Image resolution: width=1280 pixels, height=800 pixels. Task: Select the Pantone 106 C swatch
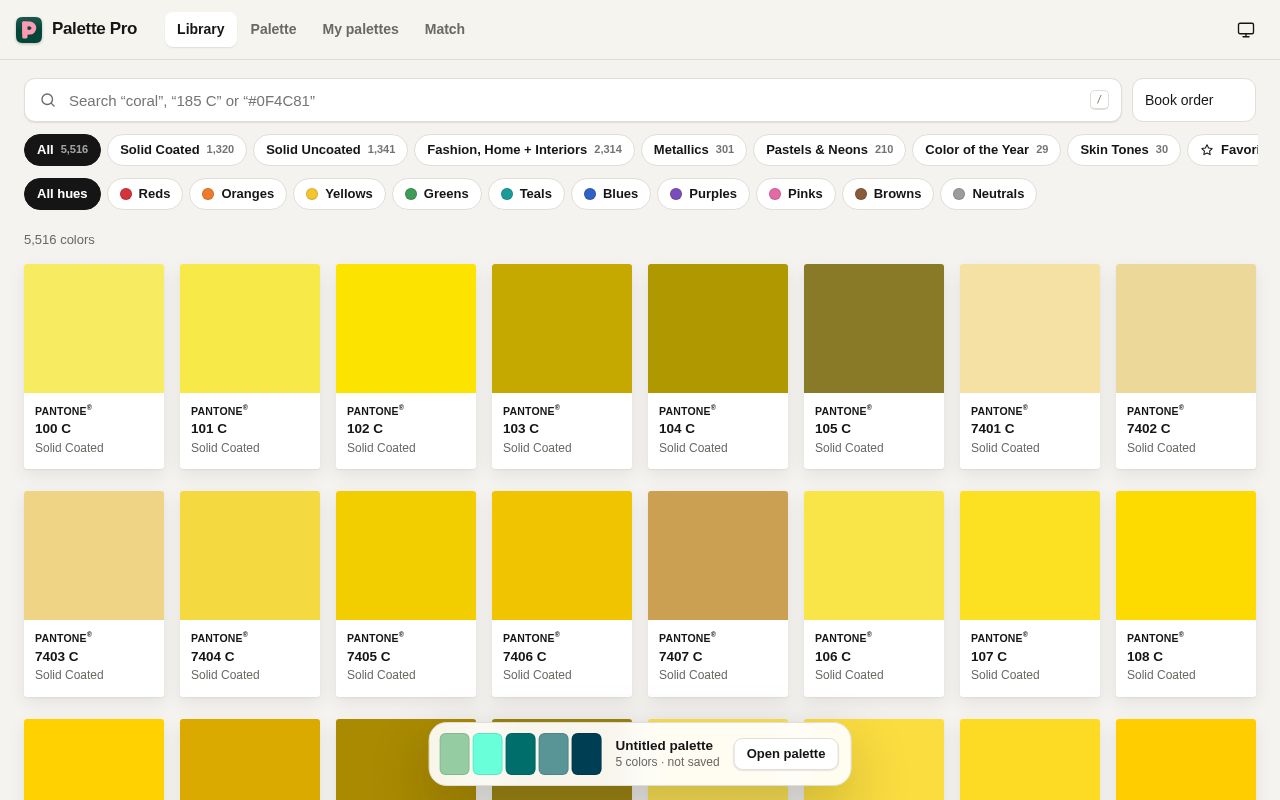[874, 594]
